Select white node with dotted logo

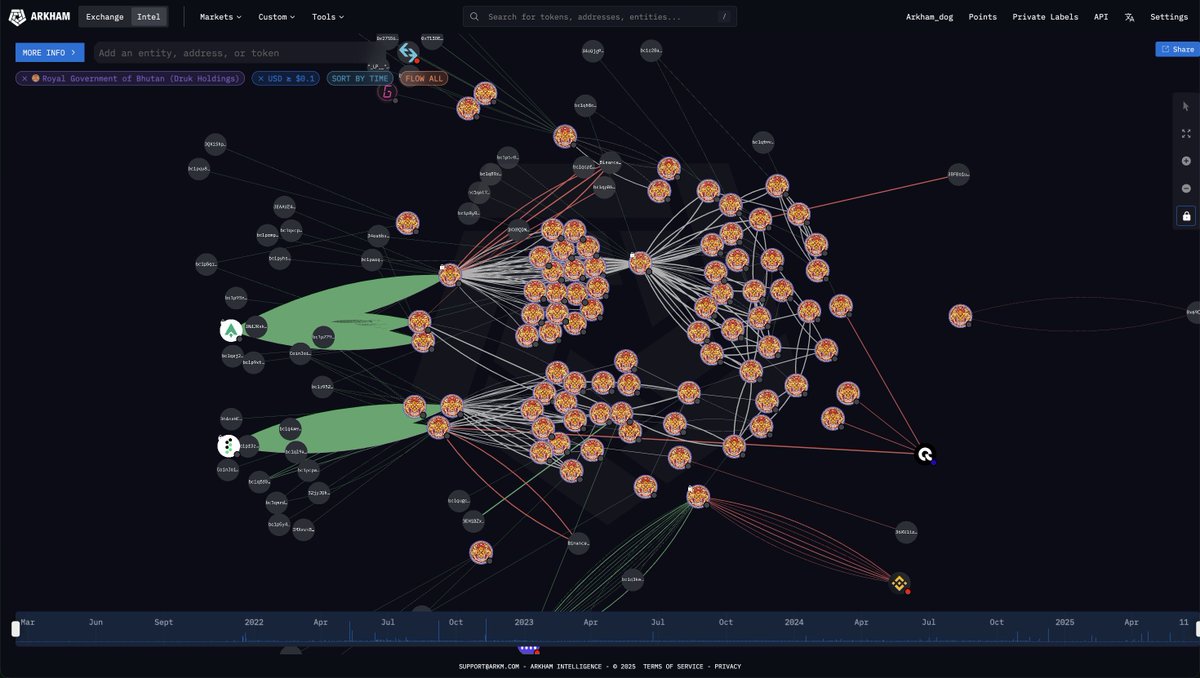[228, 446]
